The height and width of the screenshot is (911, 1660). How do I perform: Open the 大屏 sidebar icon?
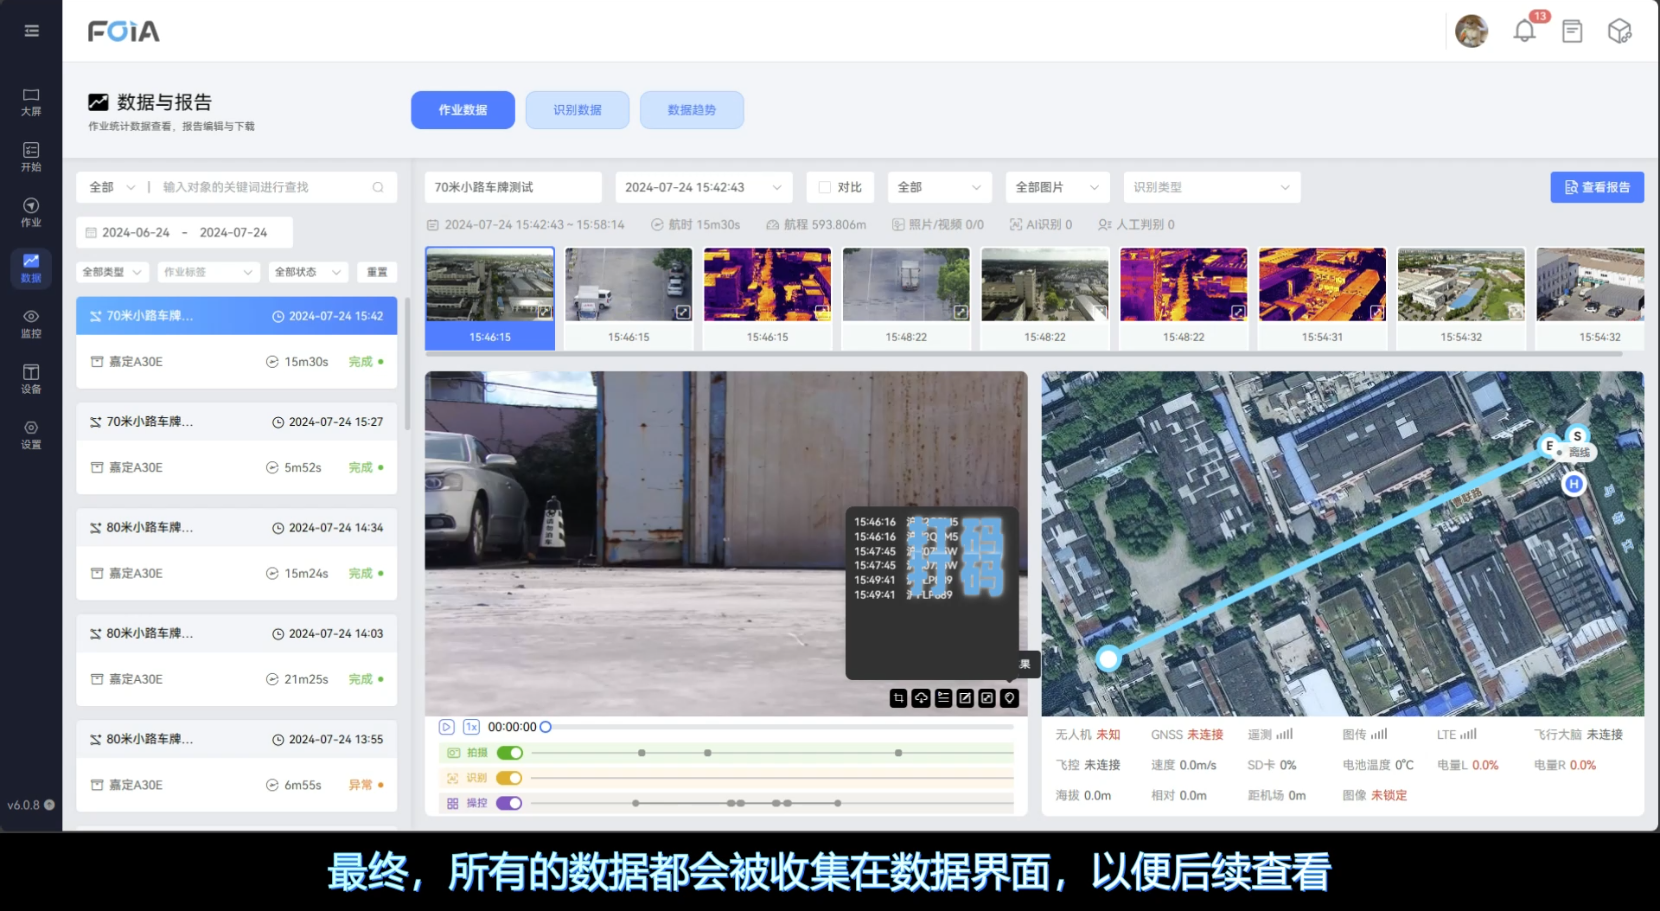click(x=31, y=101)
